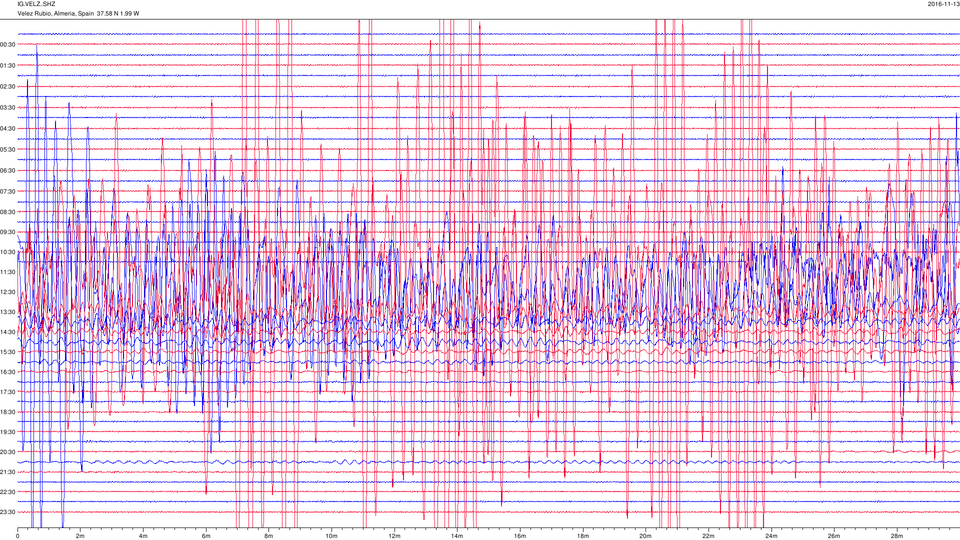Select the 17:30 time label
The height and width of the screenshot is (540, 960).
[x=7, y=392]
